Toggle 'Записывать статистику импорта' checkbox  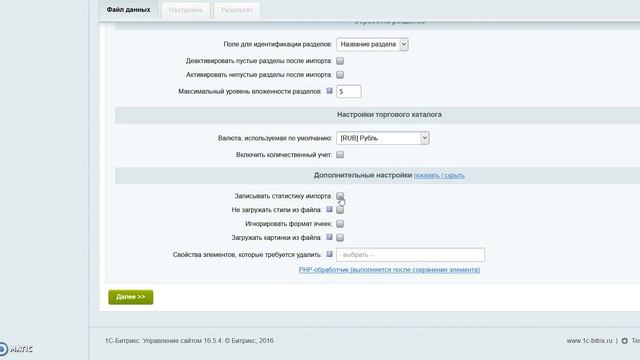click(x=340, y=196)
